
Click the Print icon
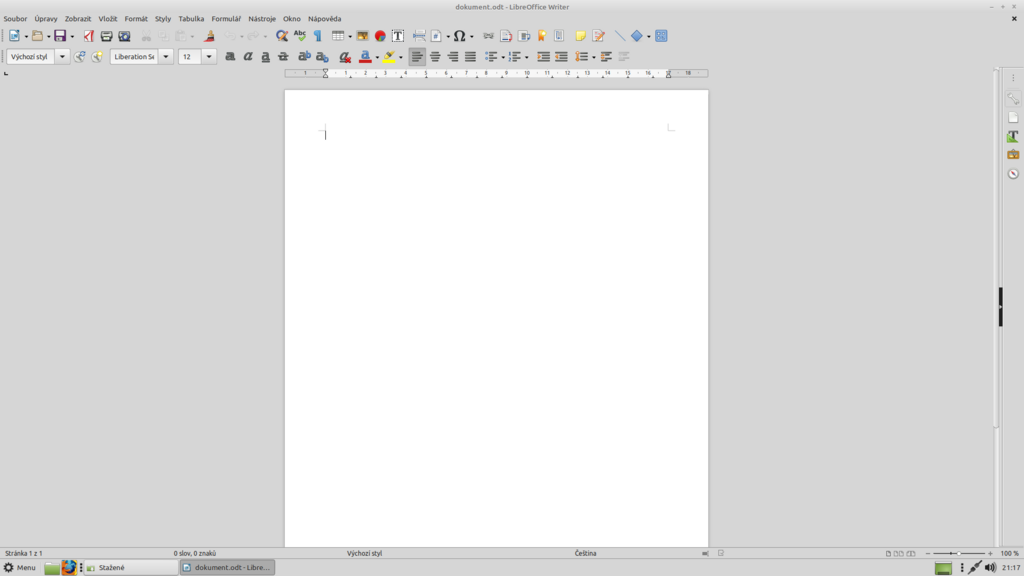tap(106, 36)
